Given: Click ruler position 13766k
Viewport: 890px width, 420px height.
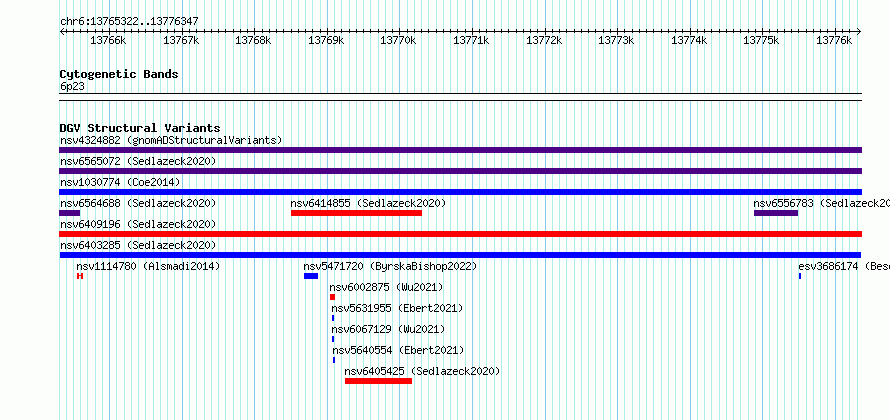Looking at the screenshot, I should click(108, 40).
